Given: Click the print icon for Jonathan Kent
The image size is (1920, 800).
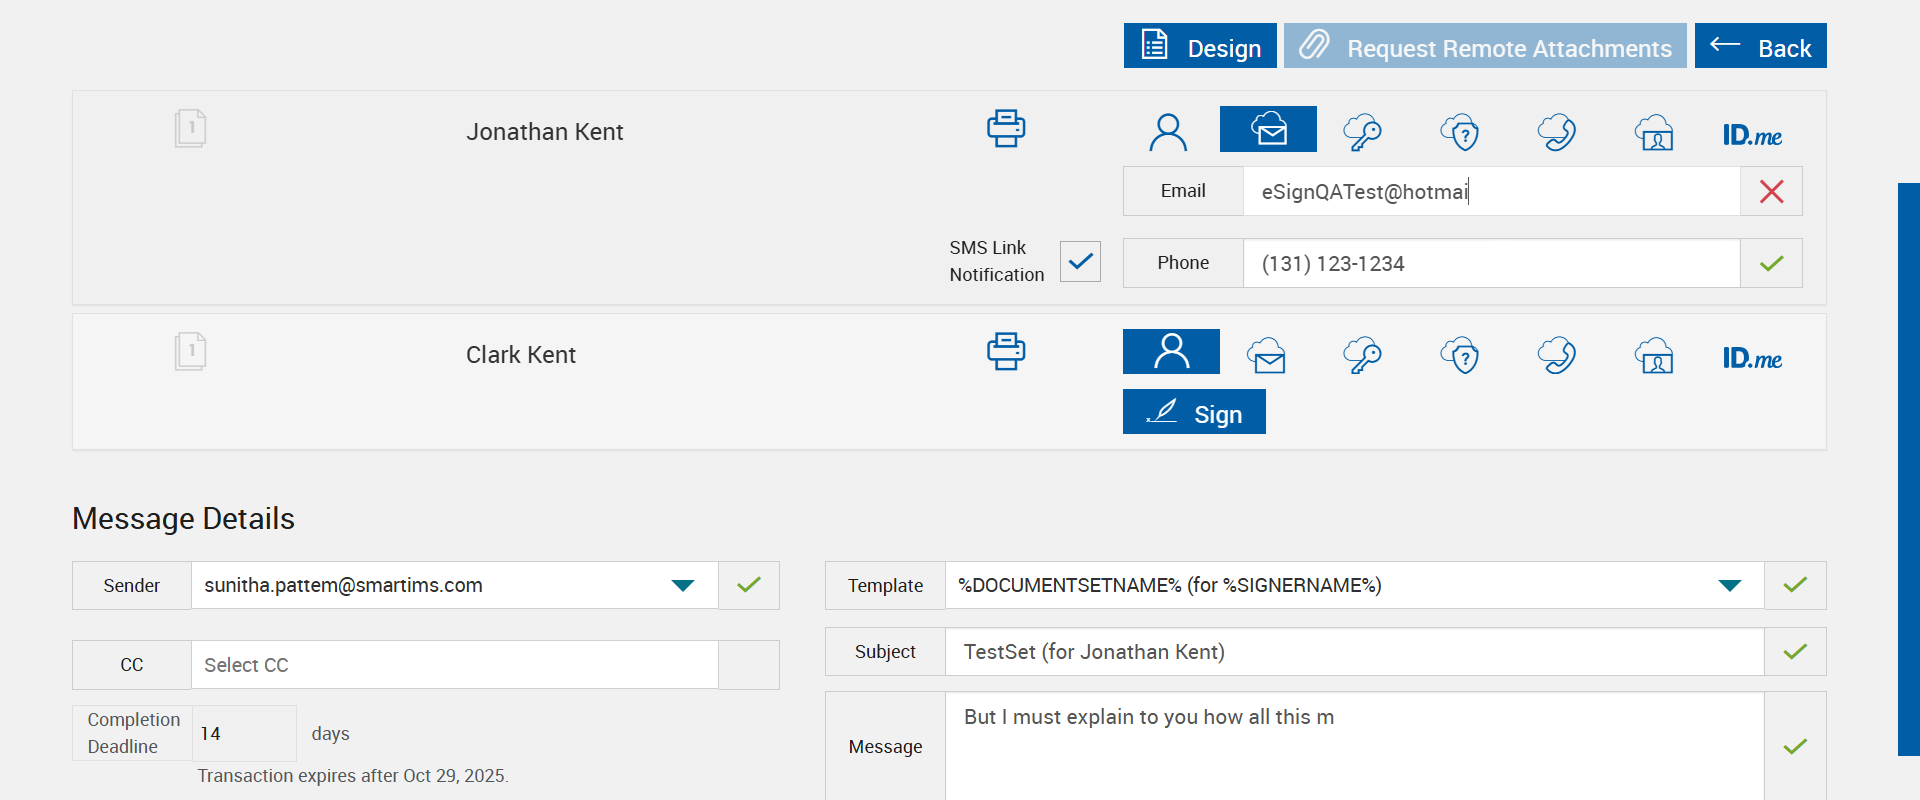Looking at the screenshot, I should 1005,129.
